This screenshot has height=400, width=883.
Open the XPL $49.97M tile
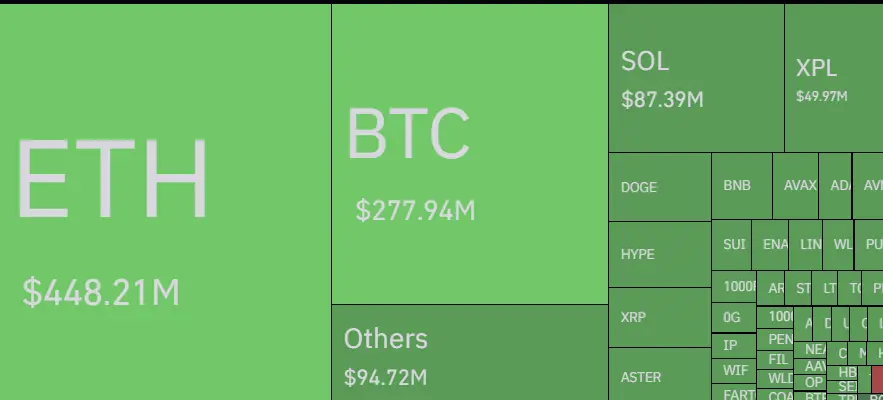pos(833,78)
